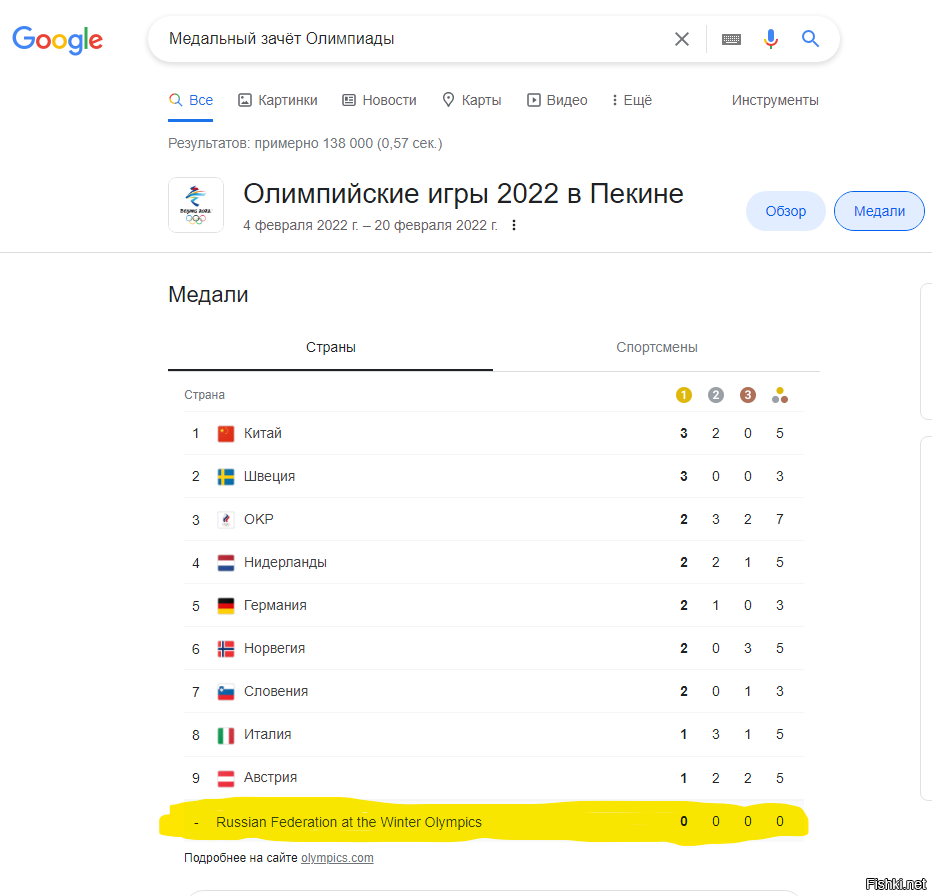Start voice search with microphone

click(x=770, y=39)
